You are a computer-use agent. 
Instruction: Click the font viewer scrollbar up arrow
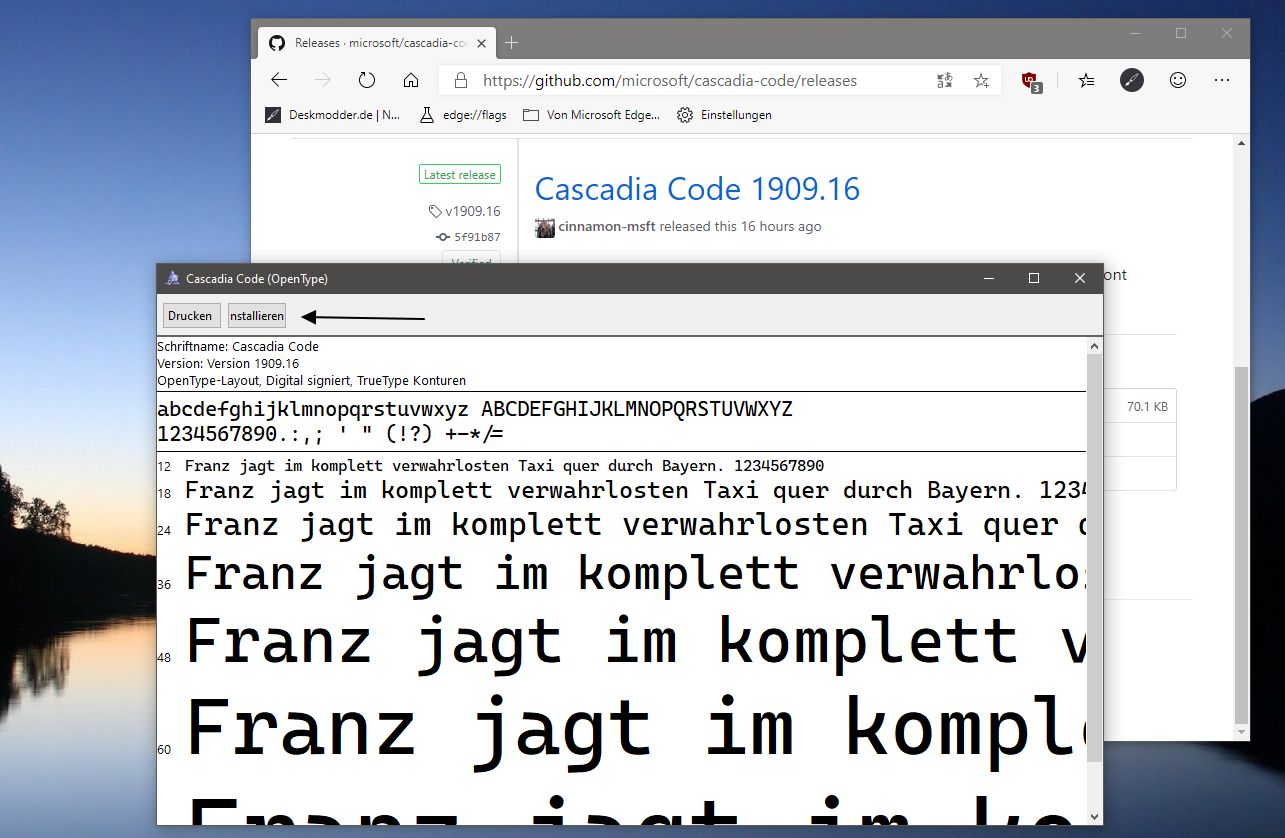pos(1094,346)
